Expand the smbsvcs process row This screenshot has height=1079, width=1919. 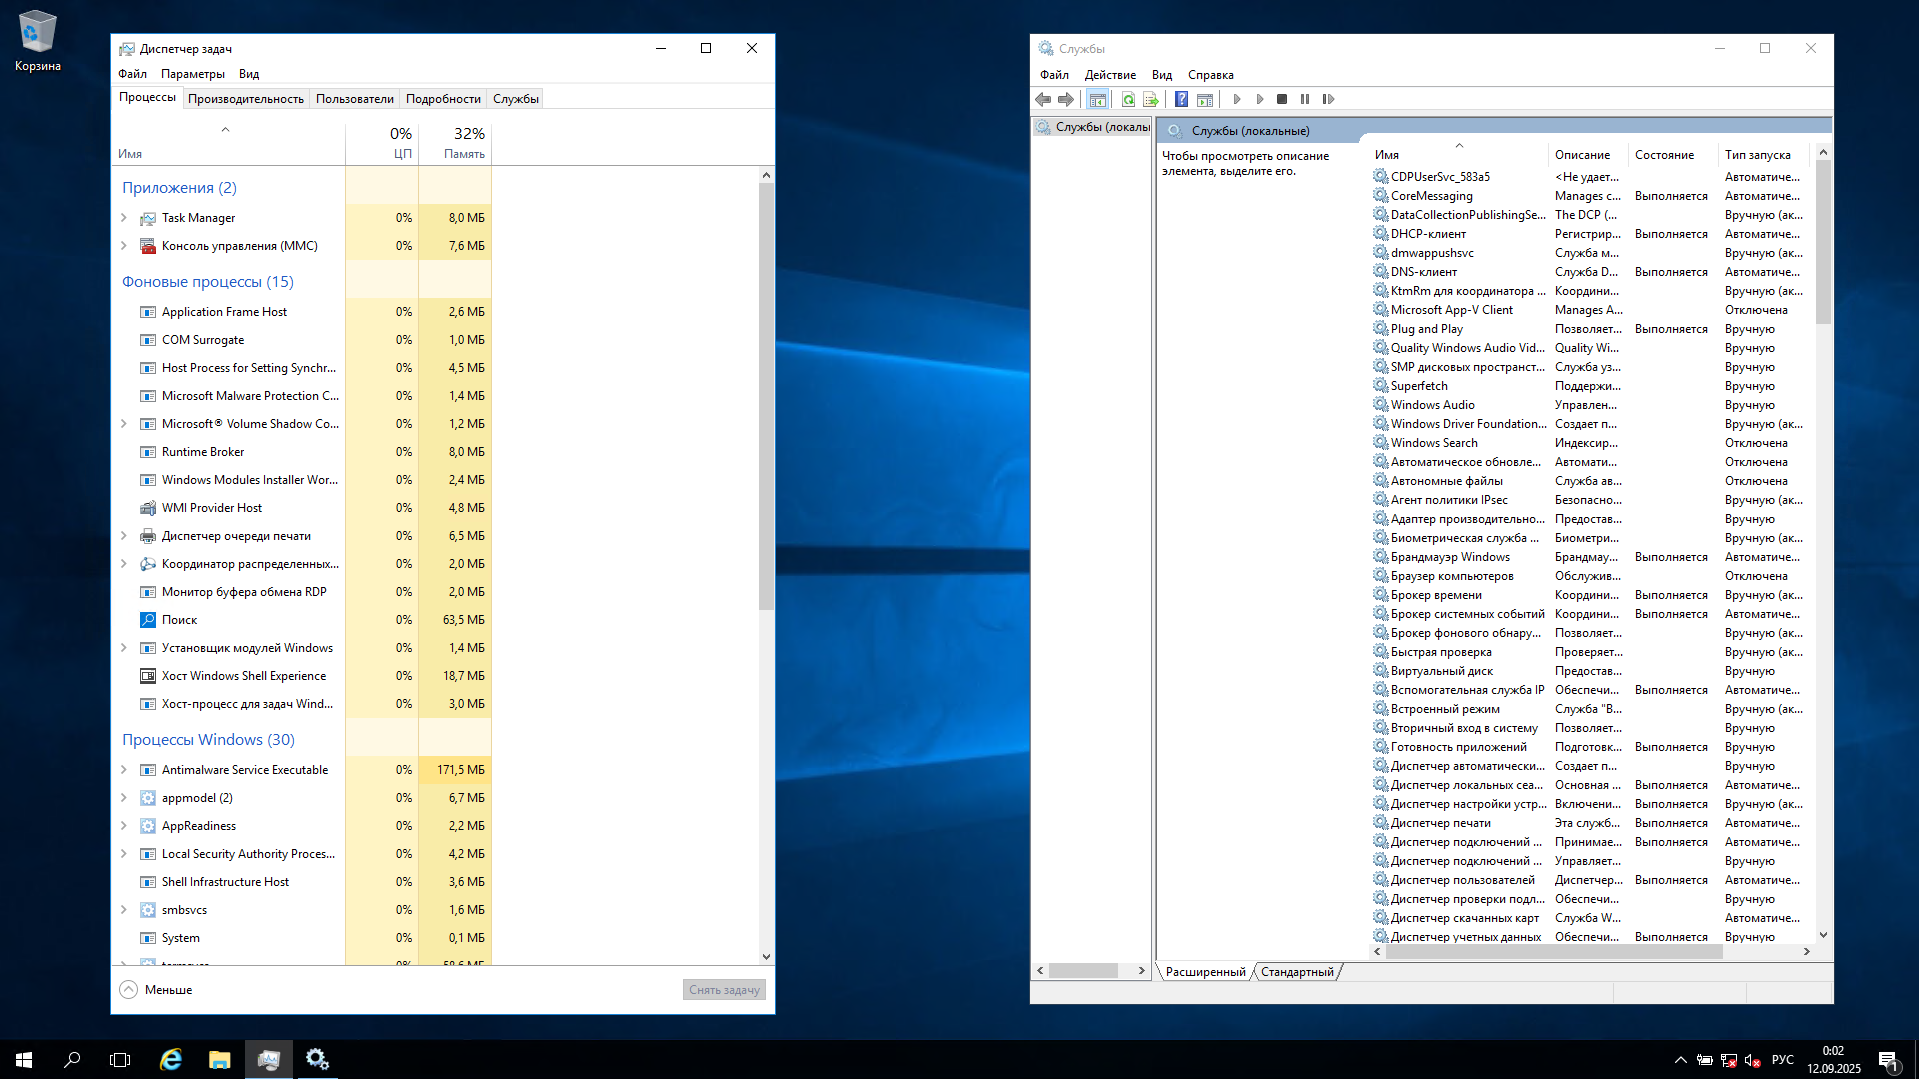point(124,910)
